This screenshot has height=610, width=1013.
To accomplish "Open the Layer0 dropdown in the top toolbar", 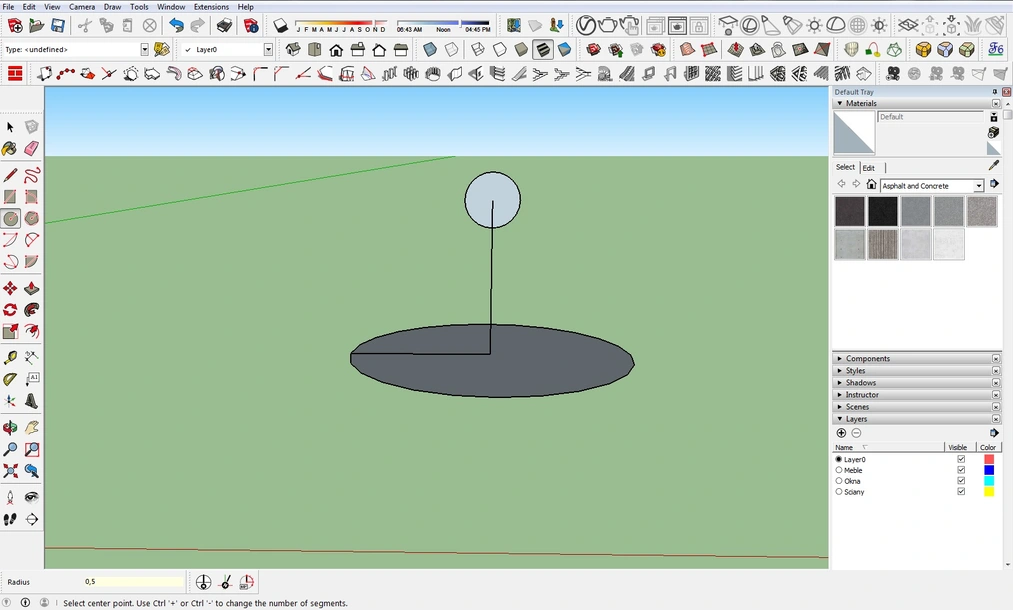I will pos(267,48).
